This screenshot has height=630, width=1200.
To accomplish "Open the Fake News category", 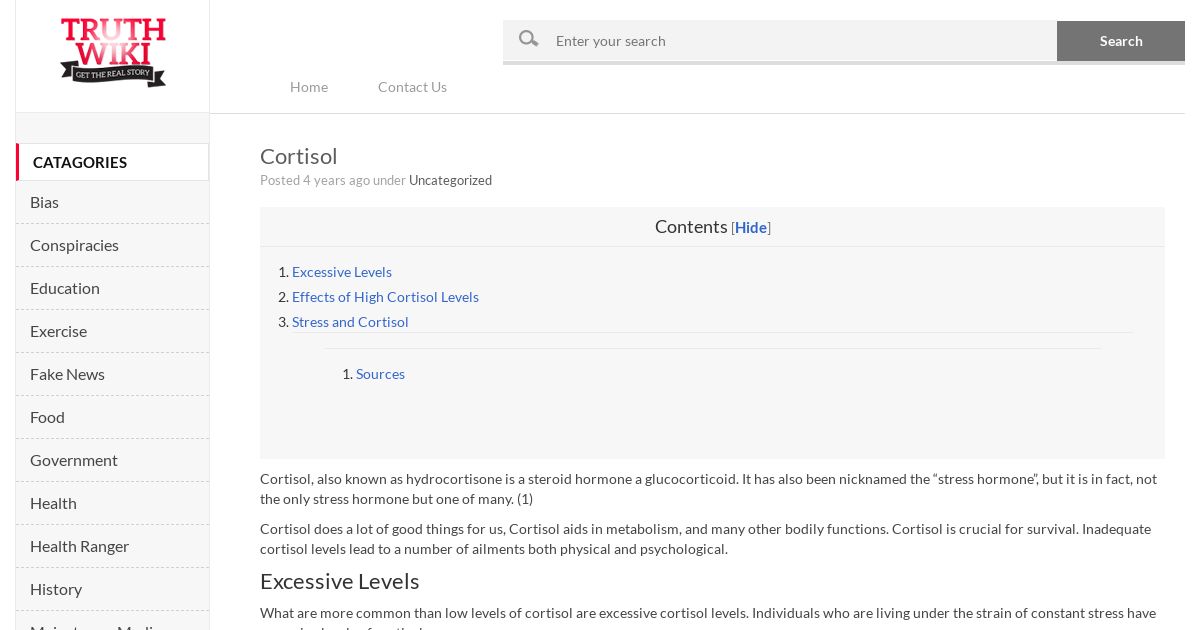I will click(112, 374).
